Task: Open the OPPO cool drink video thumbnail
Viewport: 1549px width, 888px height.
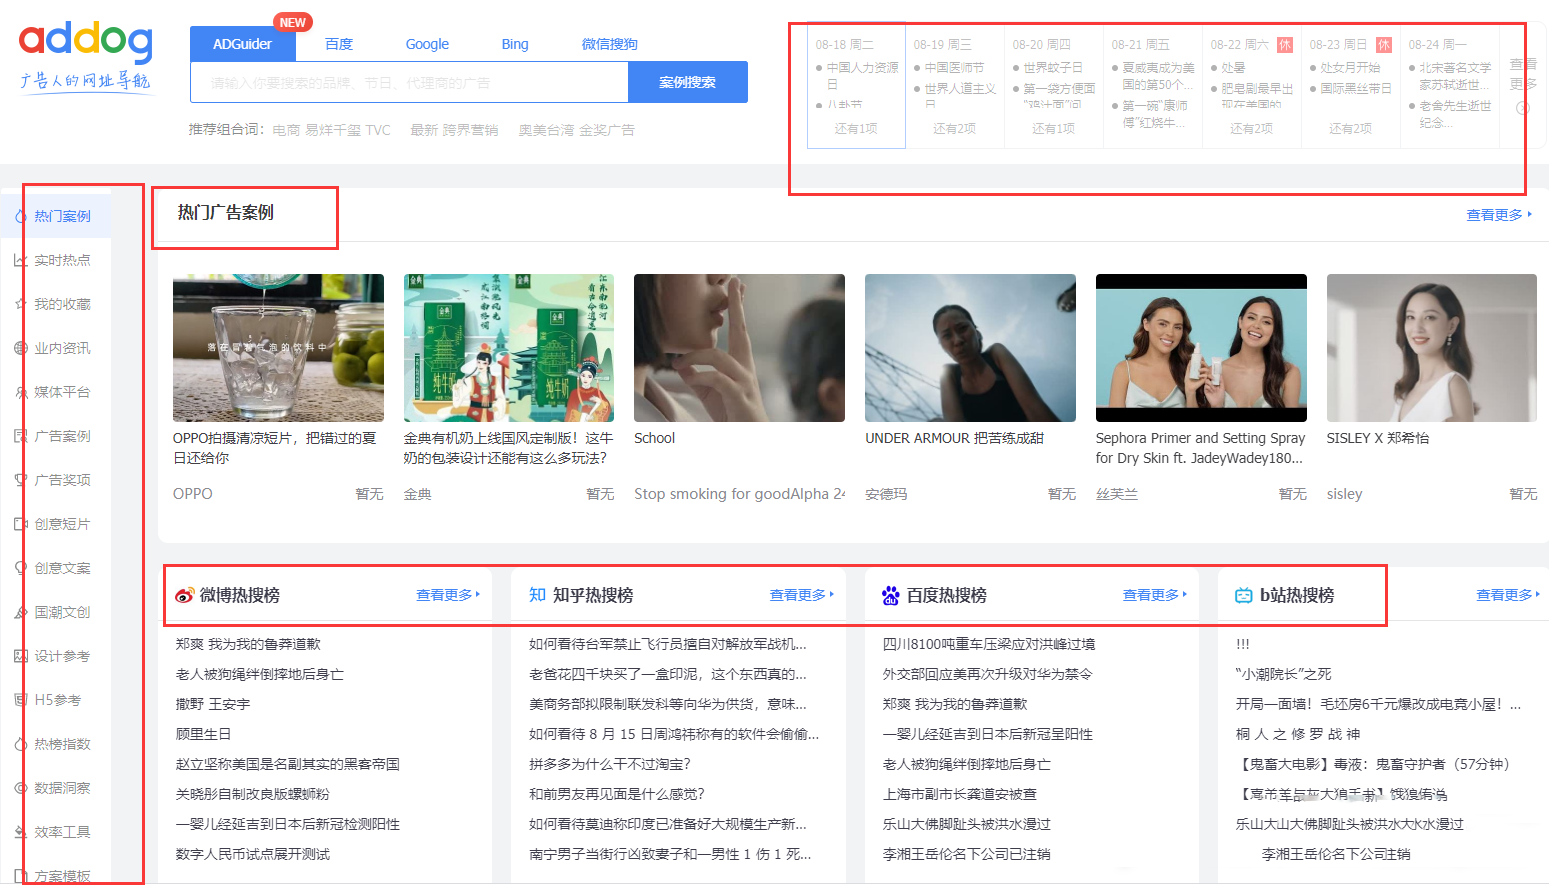Action: [x=278, y=348]
